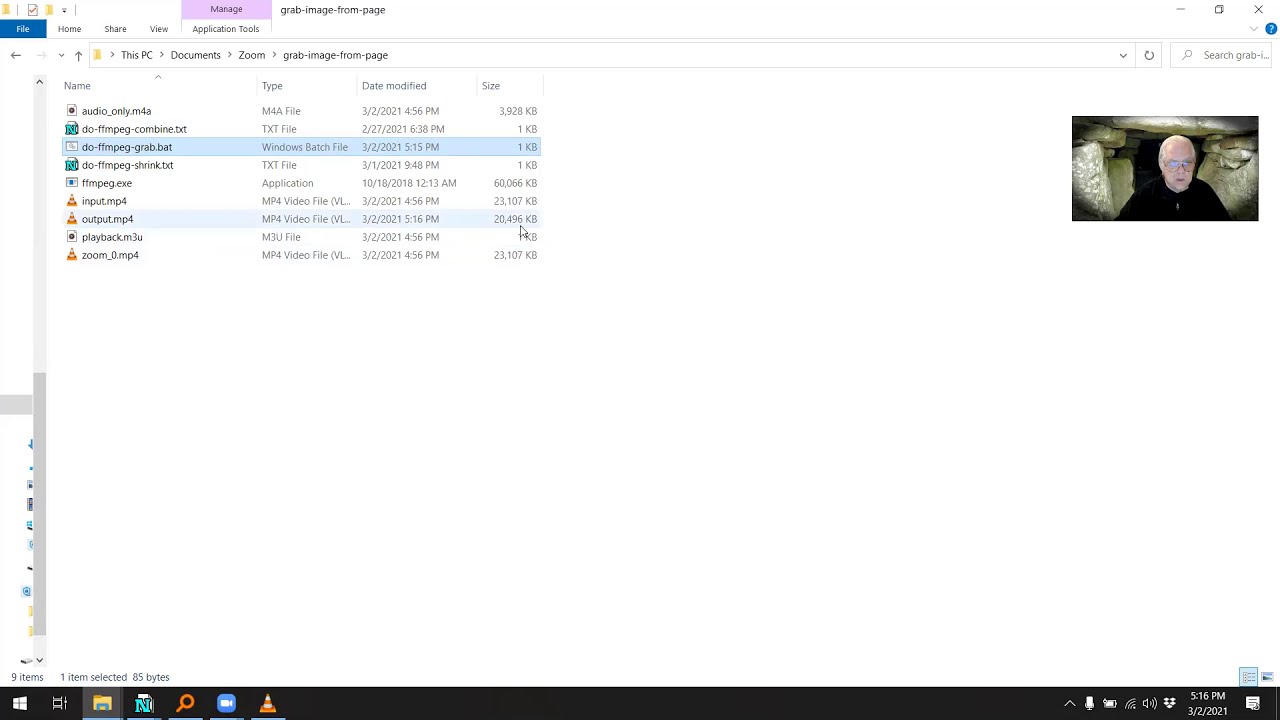The height and width of the screenshot is (720, 1280).
Task: Click the output.mp4 file name
Action: coord(107,219)
